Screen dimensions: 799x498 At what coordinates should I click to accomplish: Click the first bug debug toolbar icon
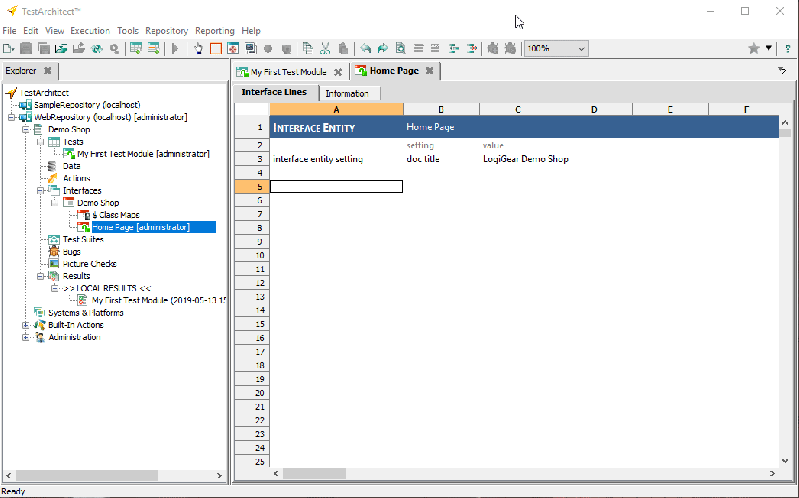click(493, 48)
